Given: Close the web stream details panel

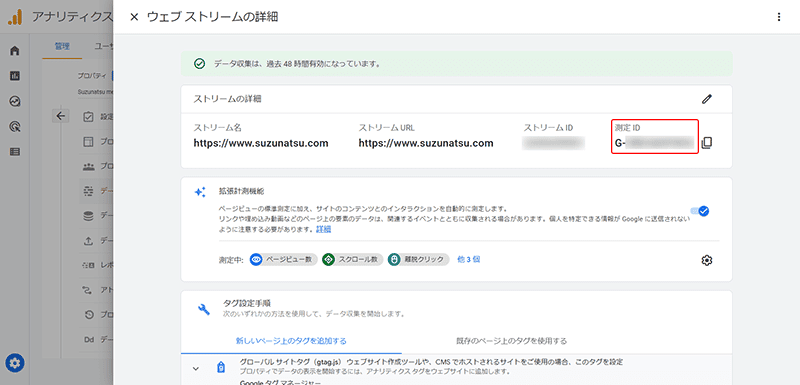Looking at the screenshot, I should point(134,17).
